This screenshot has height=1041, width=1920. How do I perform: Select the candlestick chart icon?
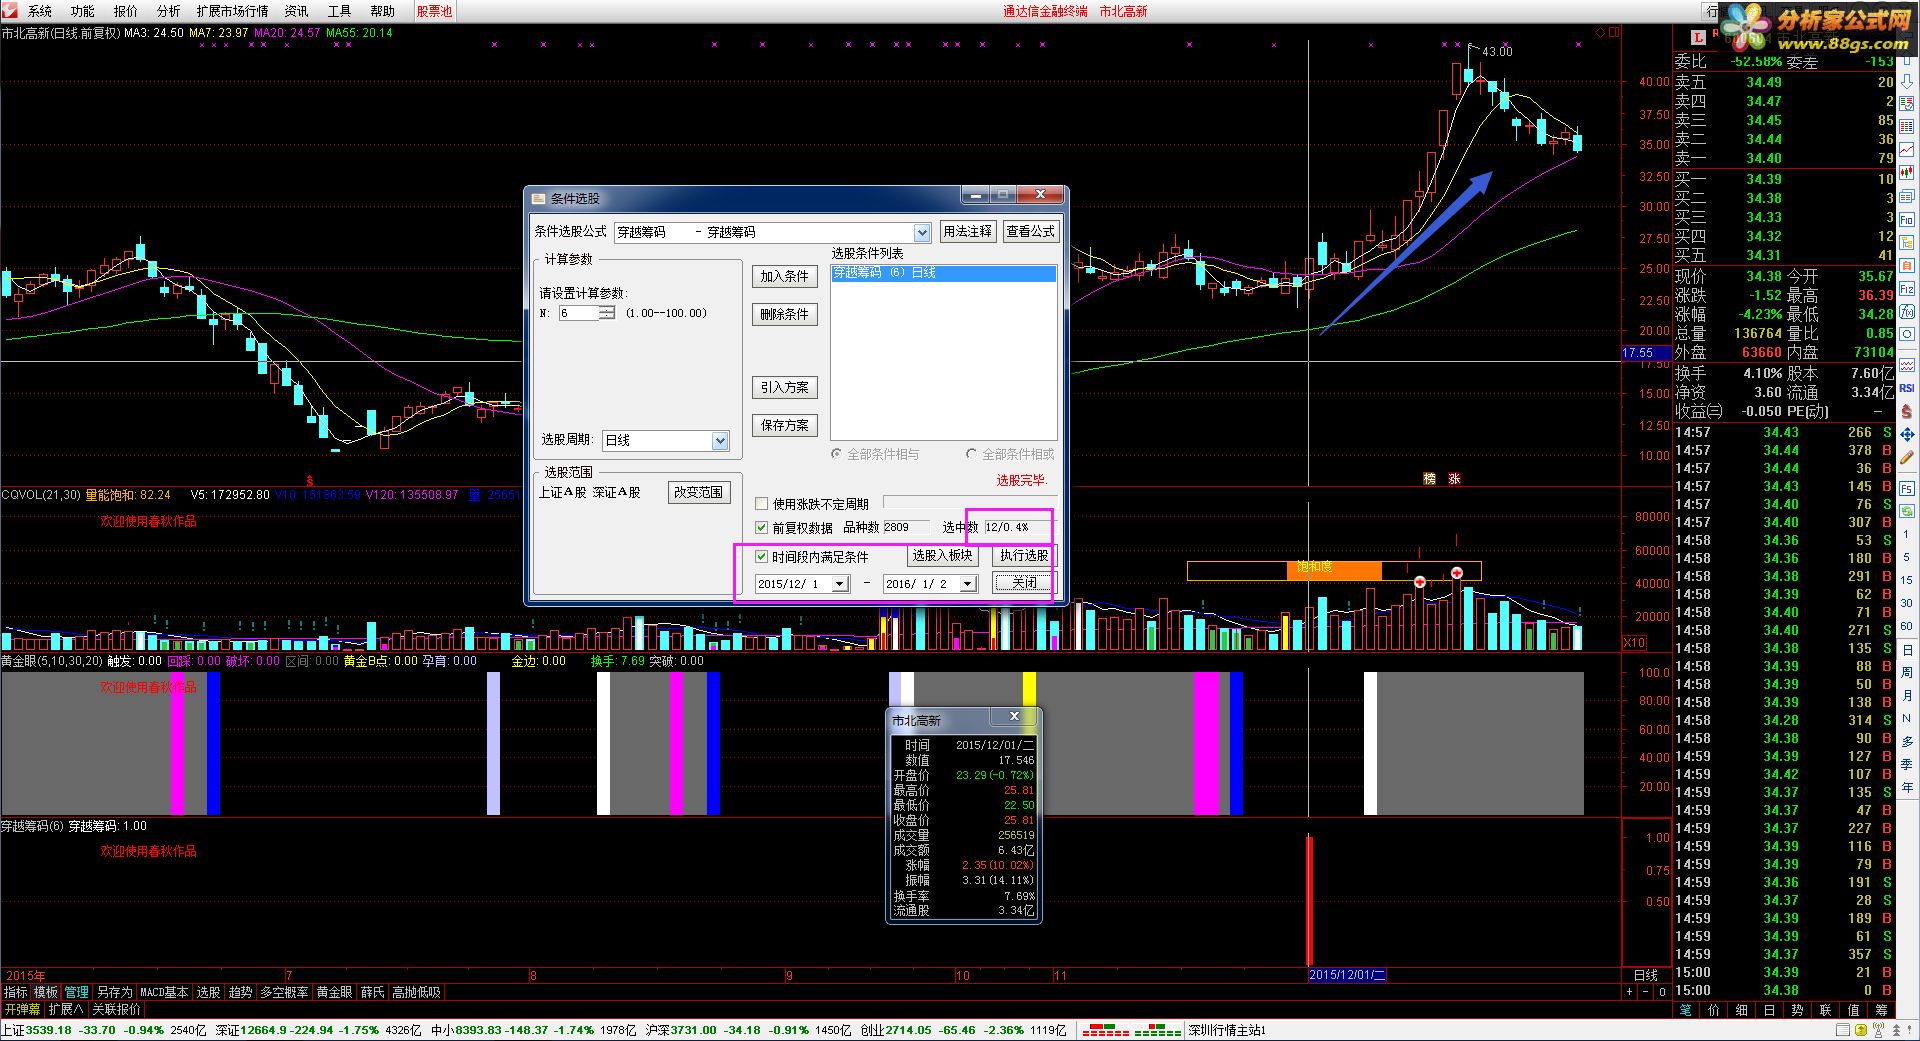1907,172
